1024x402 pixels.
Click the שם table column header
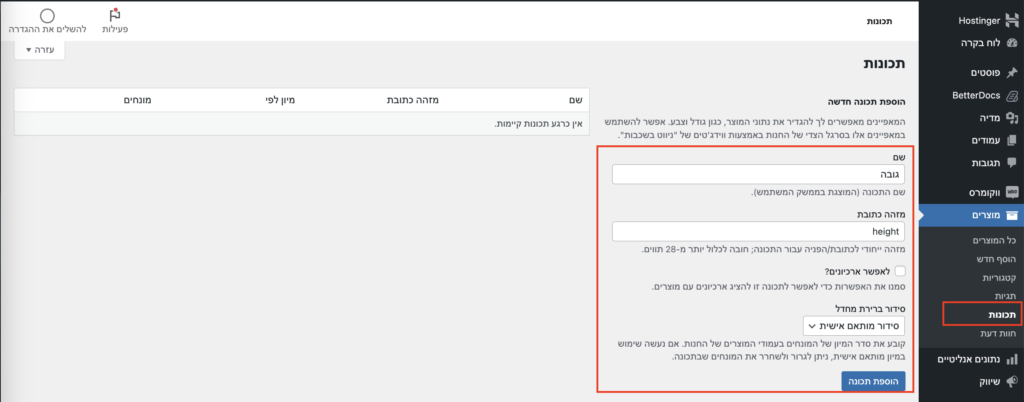pyautogui.click(x=576, y=100)
